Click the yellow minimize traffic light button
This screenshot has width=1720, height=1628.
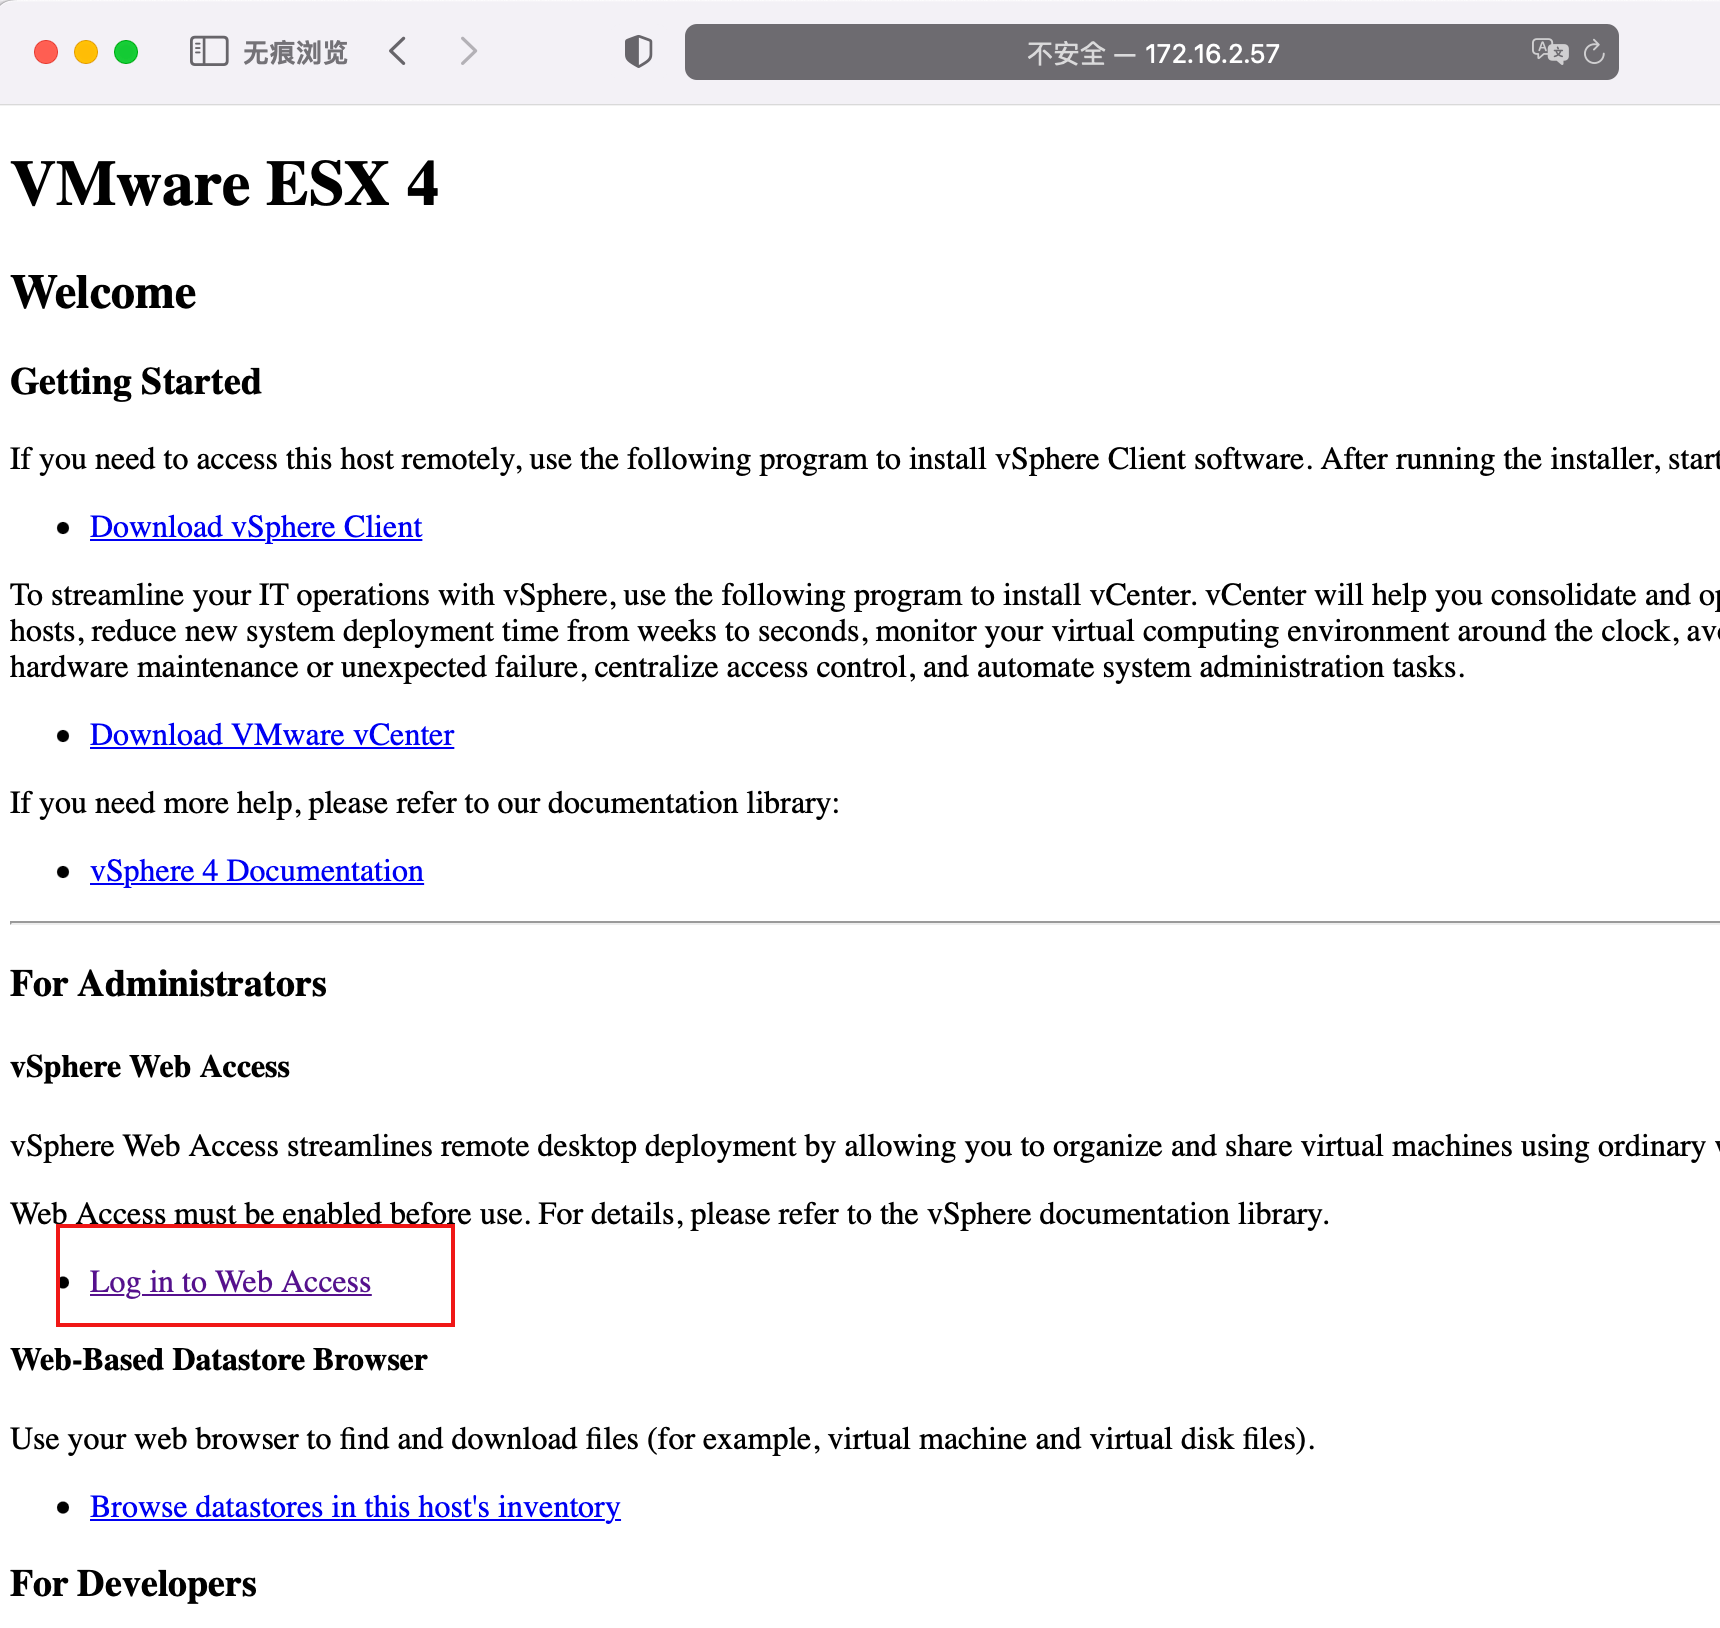86,52
